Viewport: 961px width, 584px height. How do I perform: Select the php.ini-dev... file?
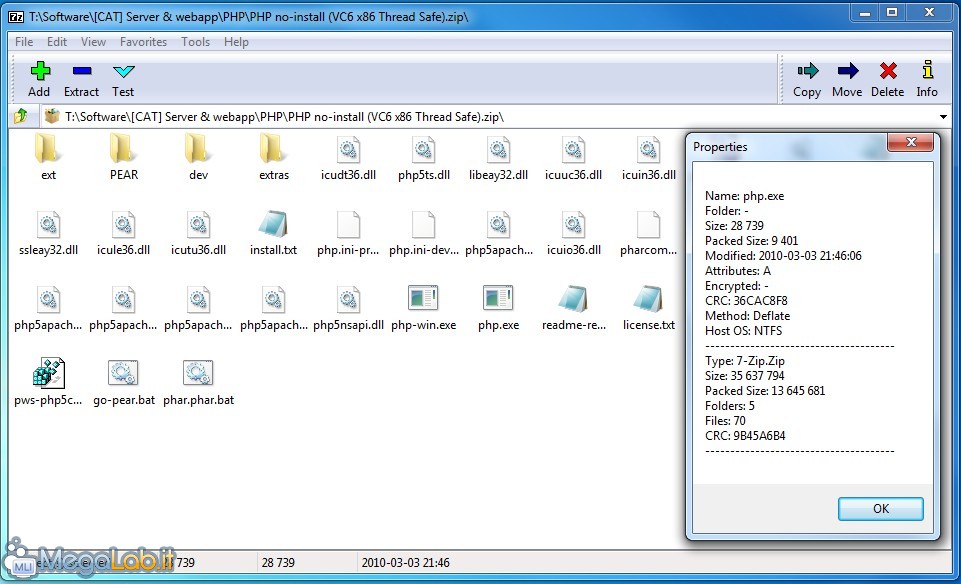(424, 233)
